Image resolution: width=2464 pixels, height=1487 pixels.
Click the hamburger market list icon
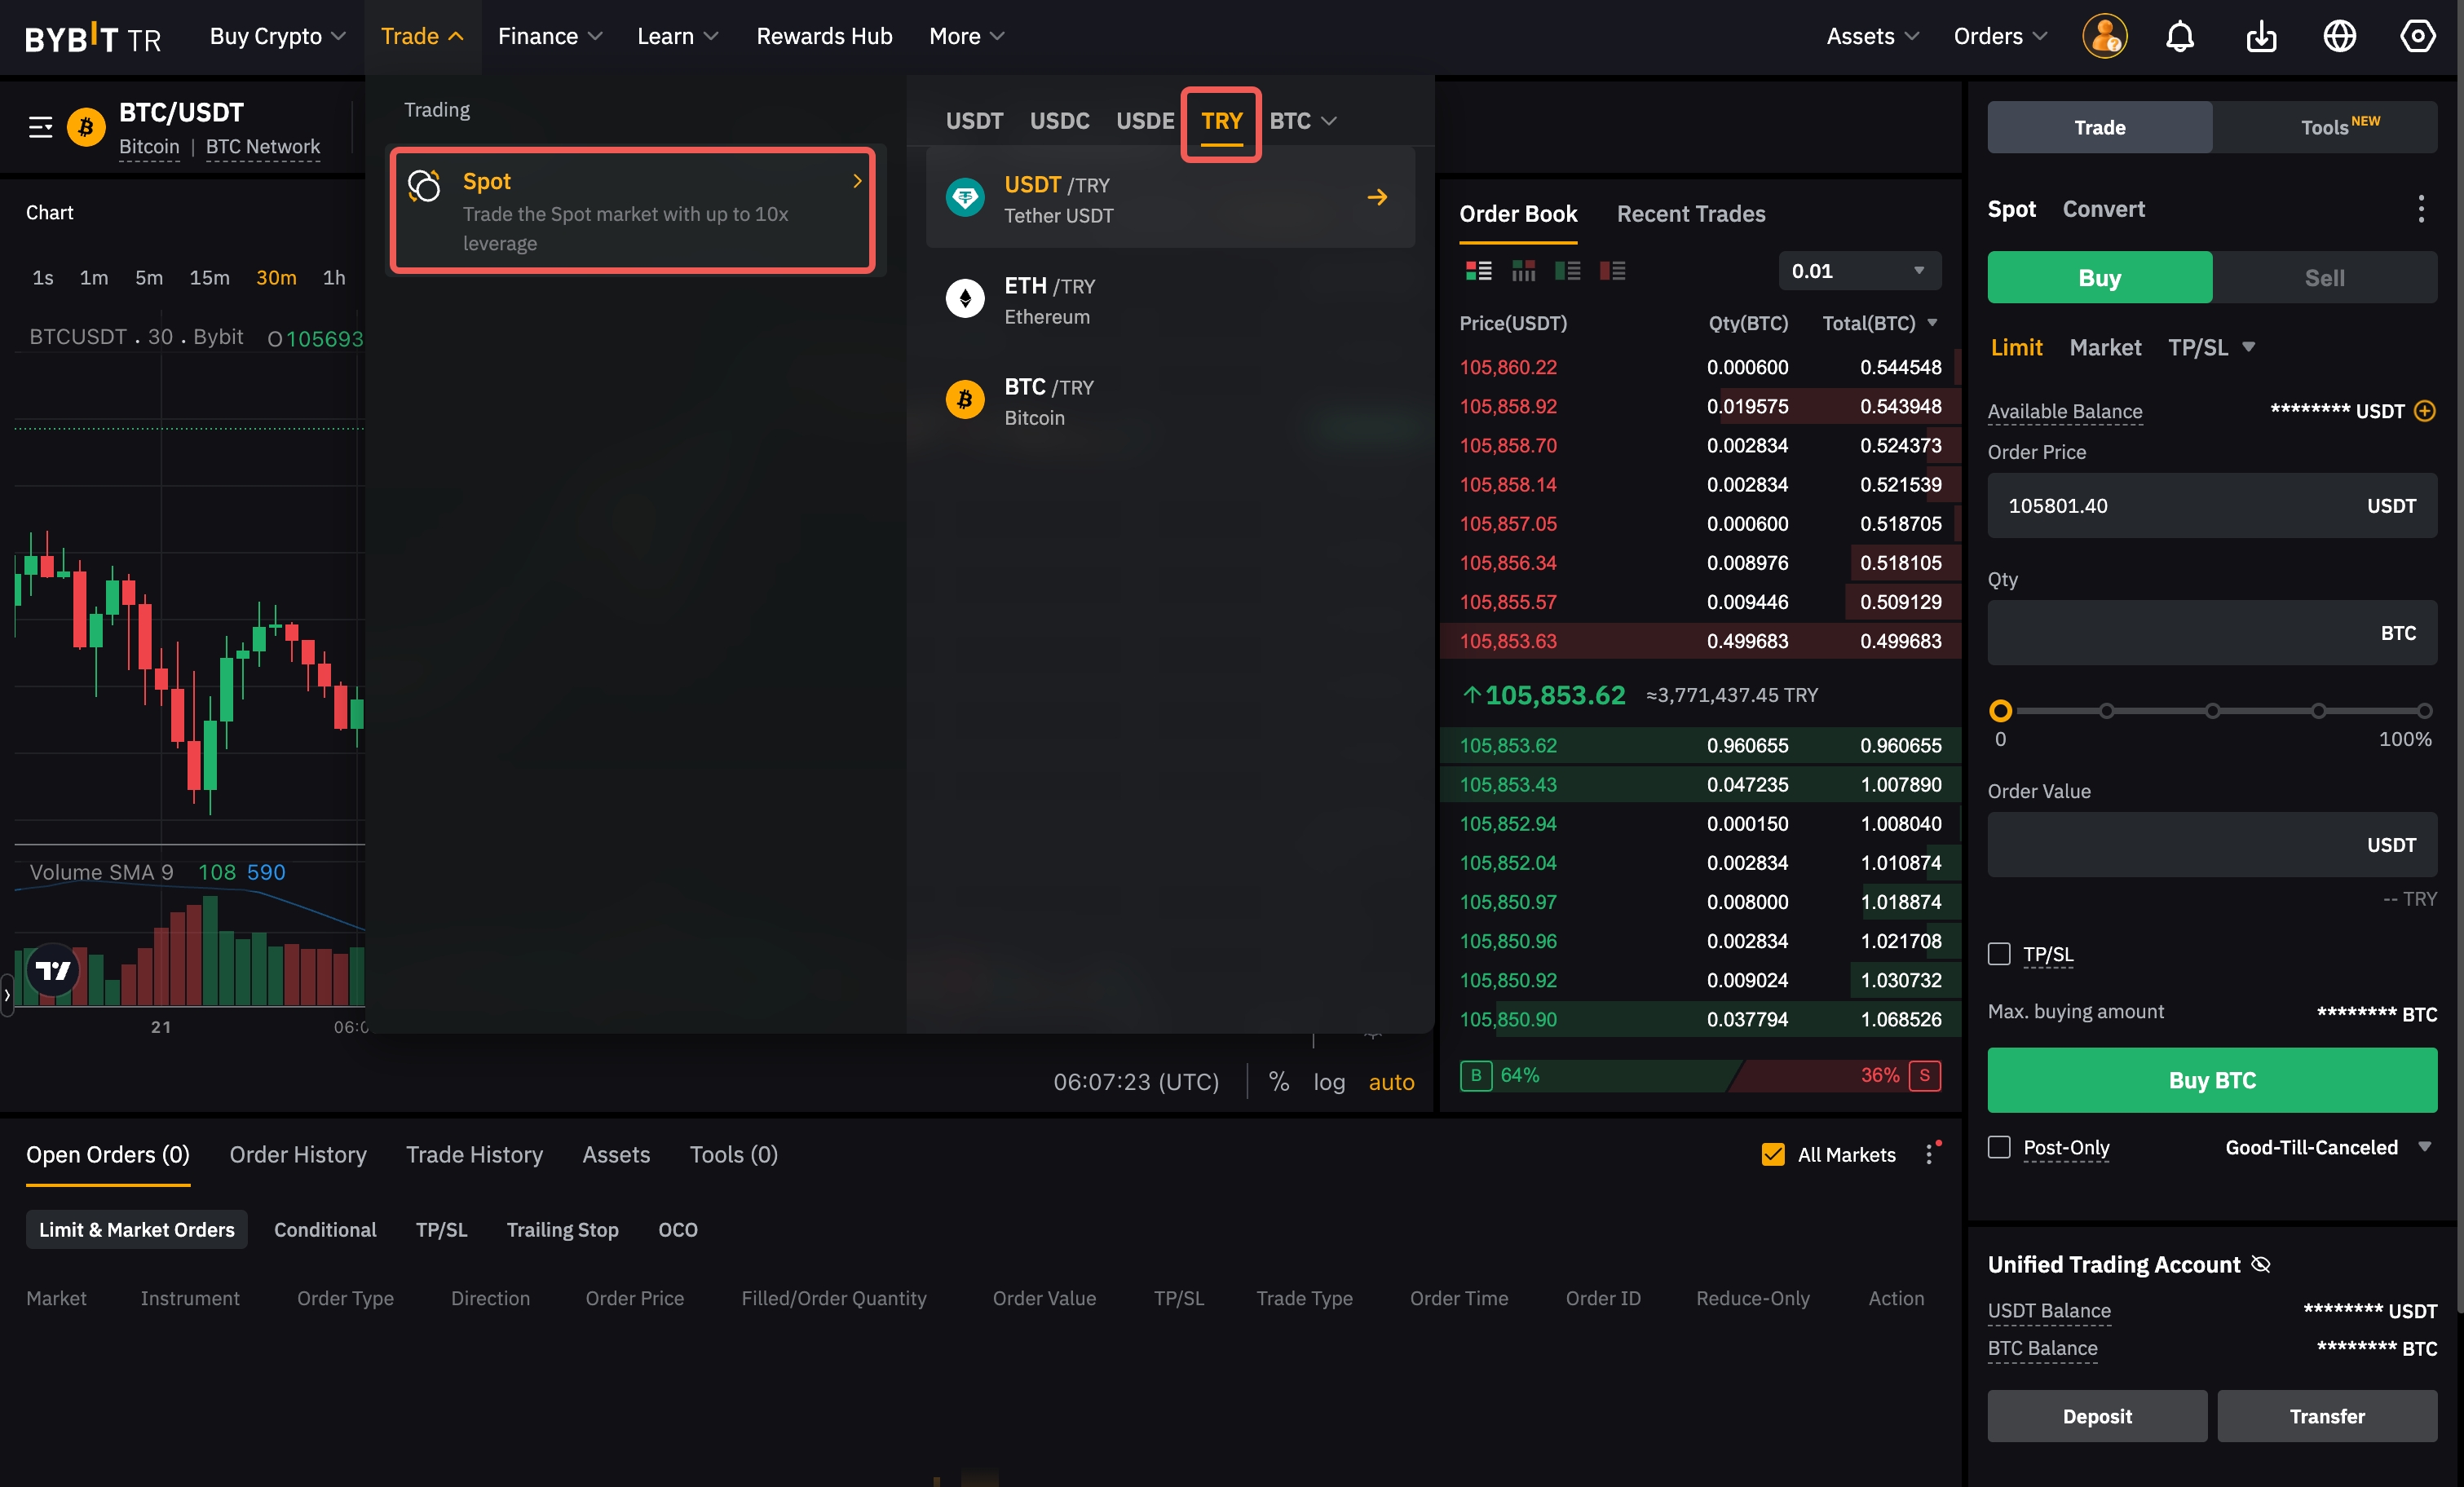pyautogui.click(x=40, y=127)
